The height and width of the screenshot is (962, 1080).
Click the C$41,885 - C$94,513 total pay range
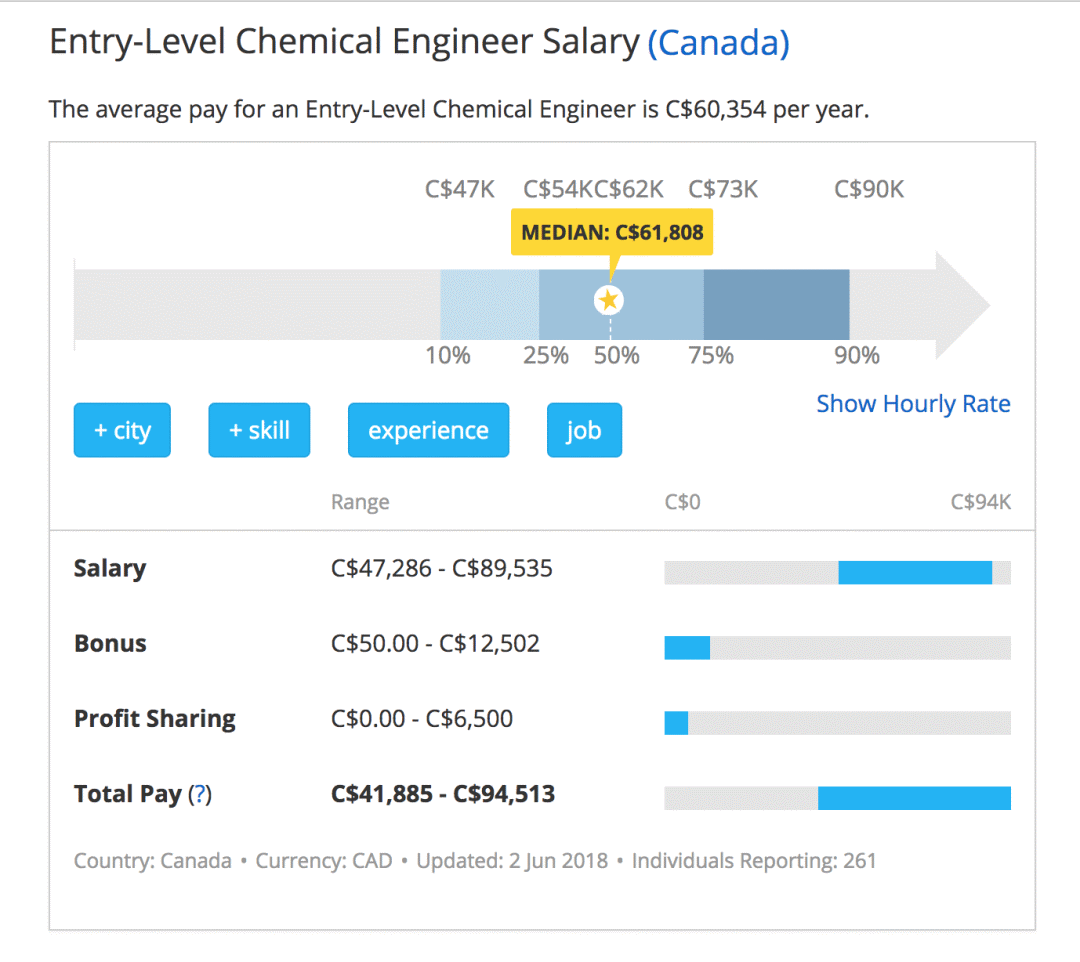(443, 794)
